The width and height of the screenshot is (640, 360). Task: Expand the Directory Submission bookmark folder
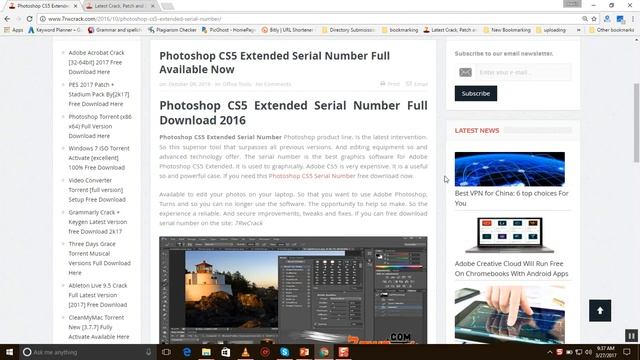(348, 30)
